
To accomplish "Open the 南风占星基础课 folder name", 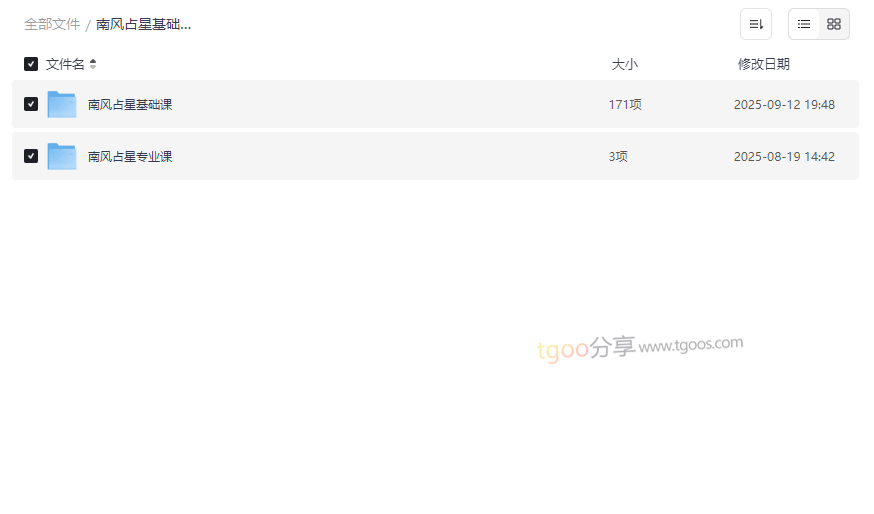I will [130, 104].
